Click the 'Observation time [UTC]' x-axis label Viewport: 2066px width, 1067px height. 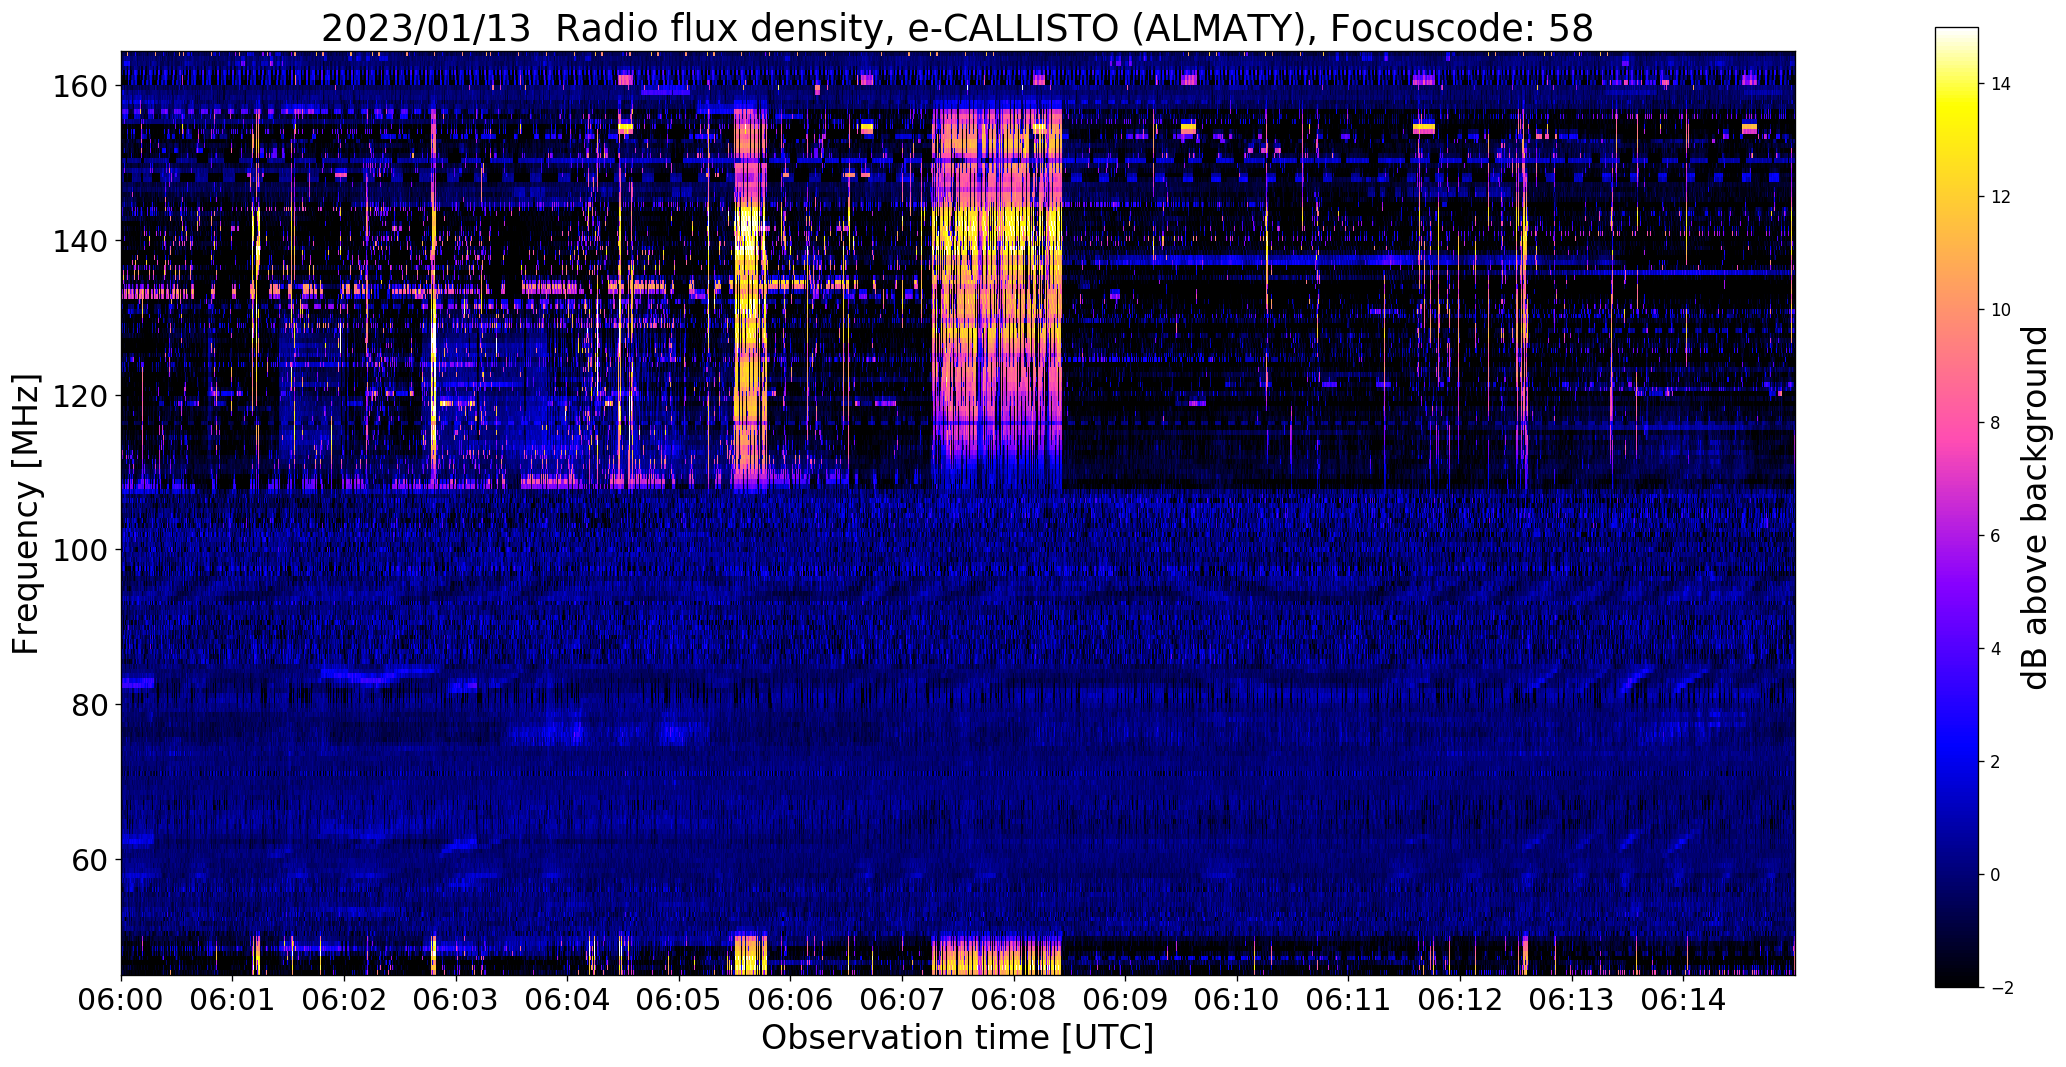pos(957,1038)
